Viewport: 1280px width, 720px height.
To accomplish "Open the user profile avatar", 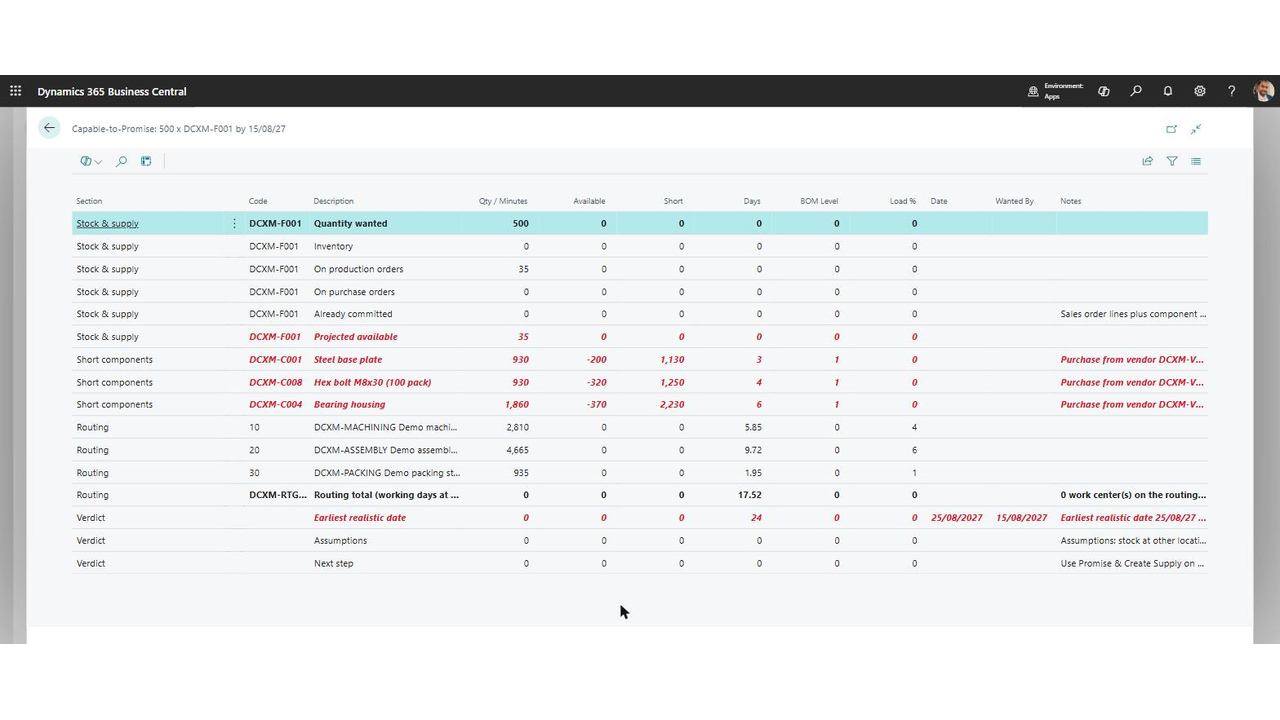I will 1263,91.
